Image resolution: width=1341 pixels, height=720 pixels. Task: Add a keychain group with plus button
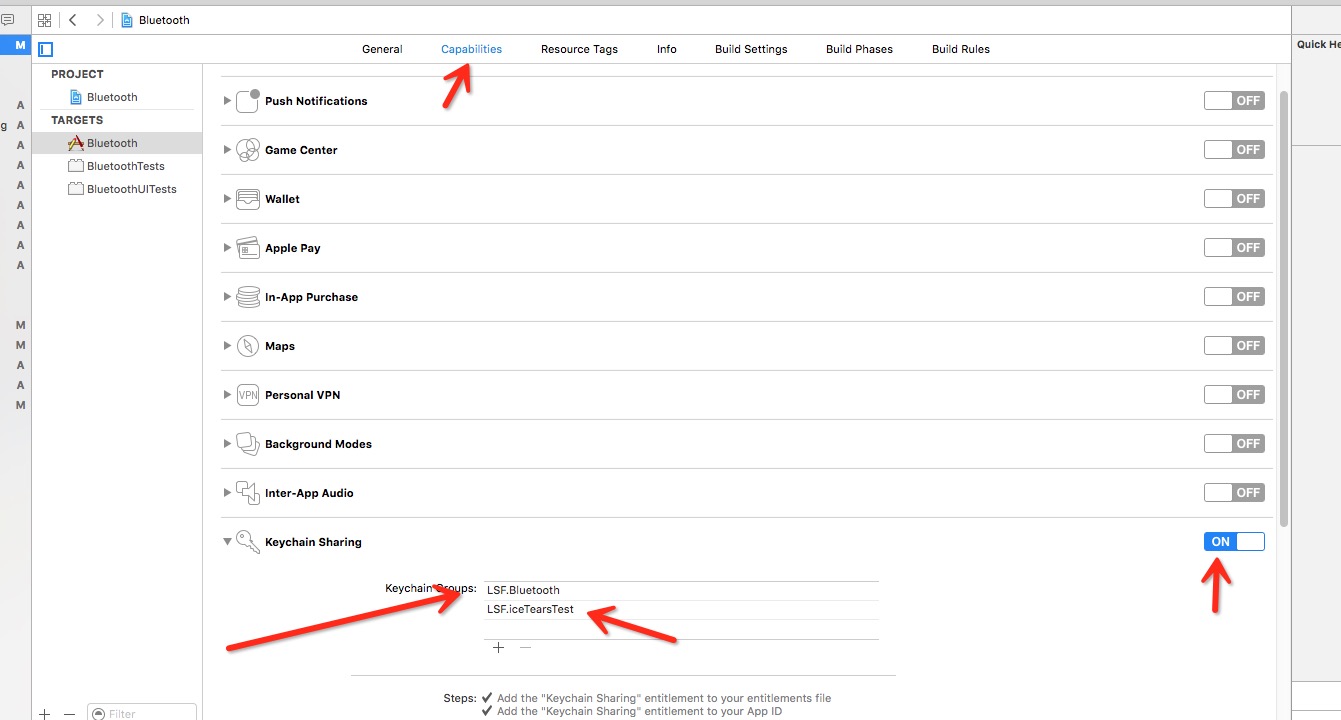point(498,648)
